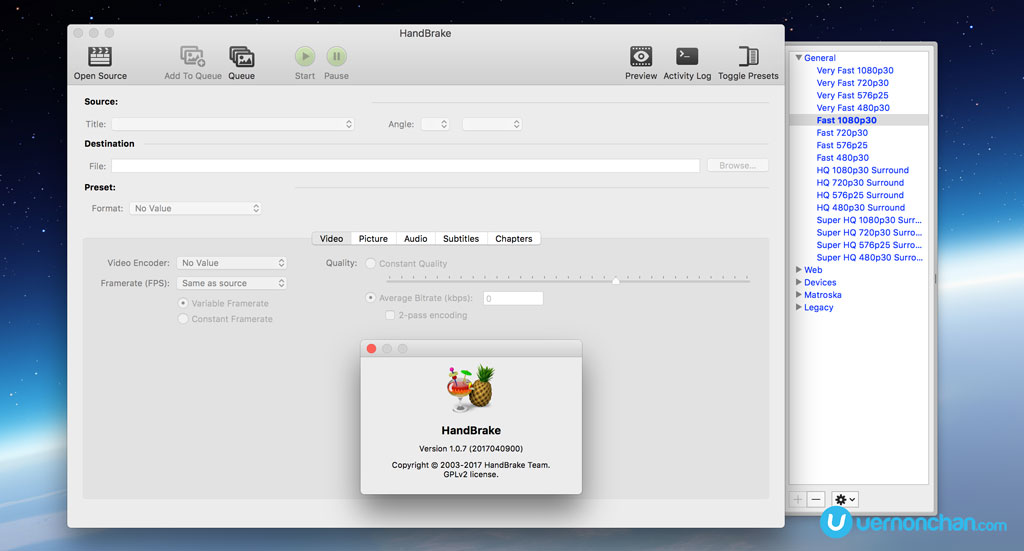Viewport: 1024px width, 551px height.
Task: Select Constant Quality radio button
Action: (370, 263)
